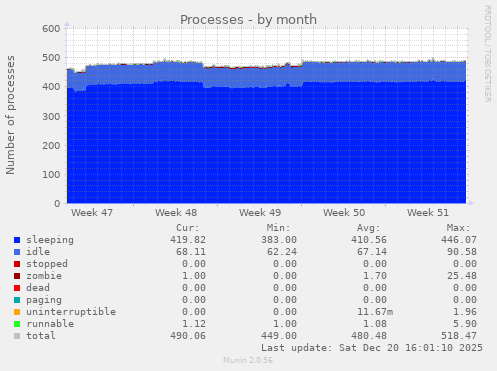Image resolution: width=497 pixels, height=371 pixels.
Task: Click the 'Week 49' axis label
Action: click(x=260, y=213)
